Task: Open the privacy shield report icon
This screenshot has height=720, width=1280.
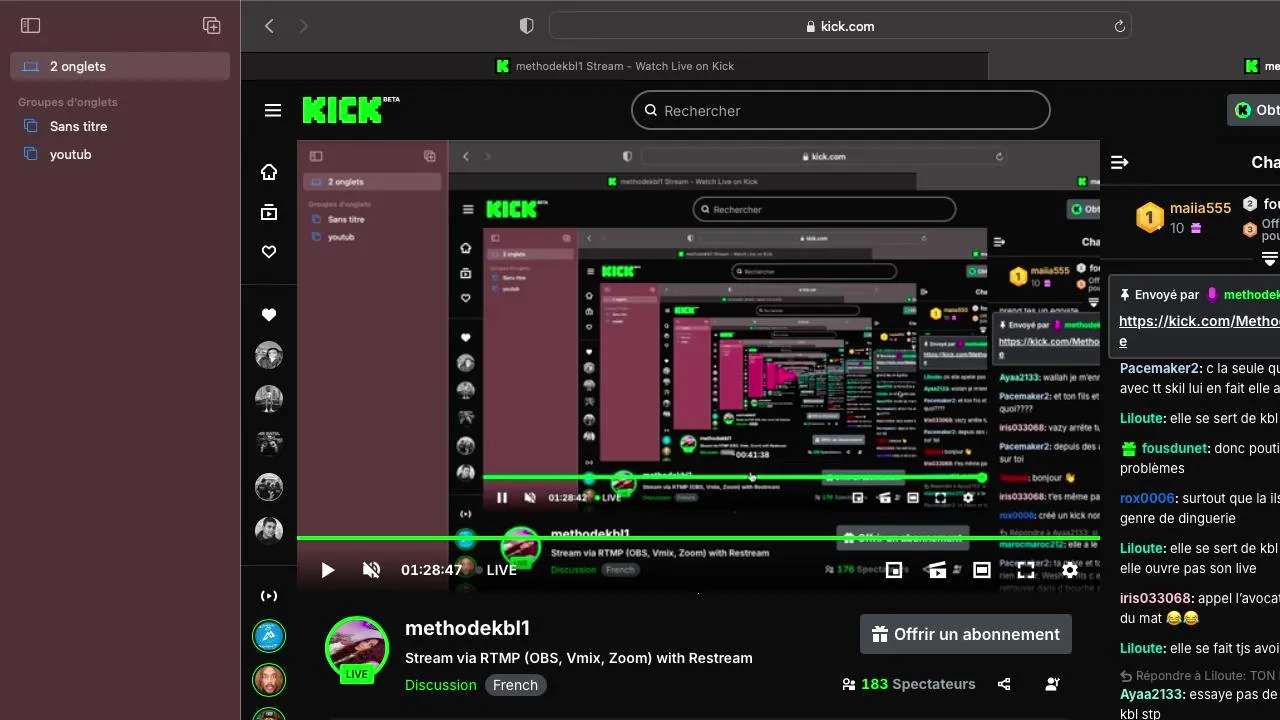Action: (x=527, y=26)
